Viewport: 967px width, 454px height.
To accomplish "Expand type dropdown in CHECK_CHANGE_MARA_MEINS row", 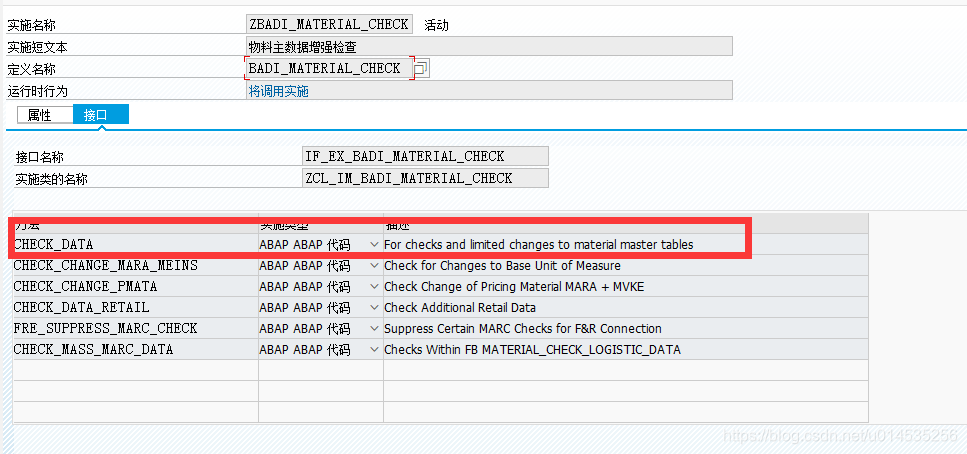I will coord(374,266).
